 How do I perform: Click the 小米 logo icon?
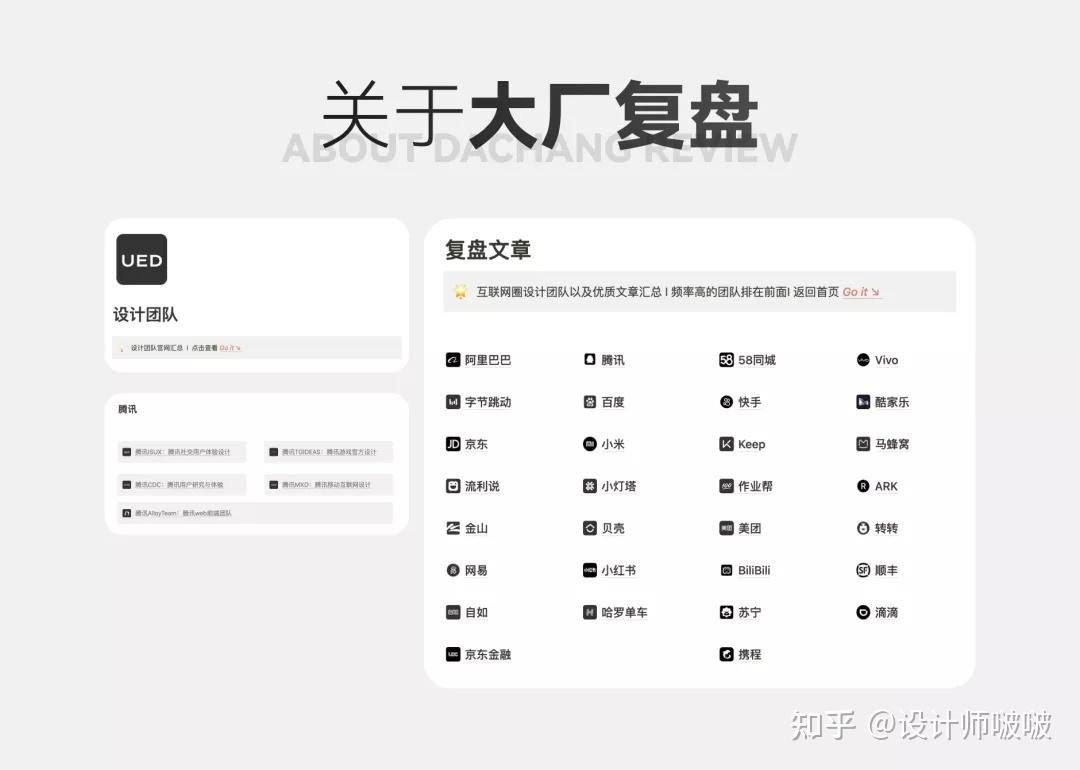click(590, 444)
